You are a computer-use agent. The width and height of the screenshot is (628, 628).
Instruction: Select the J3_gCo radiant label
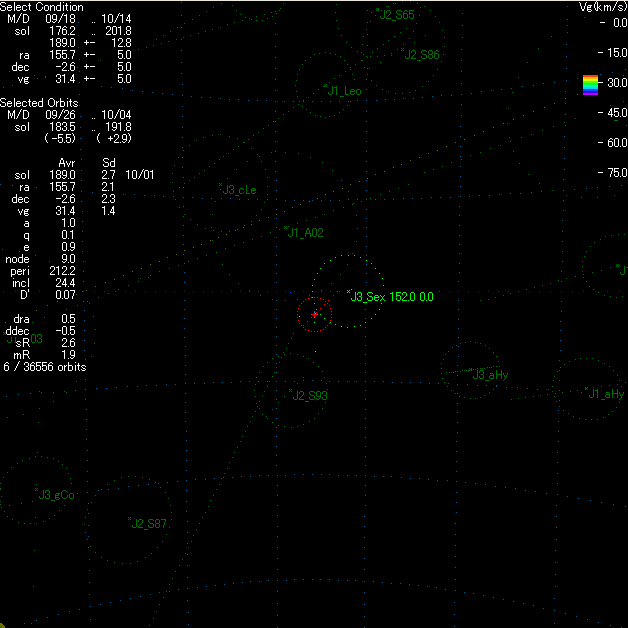(x=57, y=494)
